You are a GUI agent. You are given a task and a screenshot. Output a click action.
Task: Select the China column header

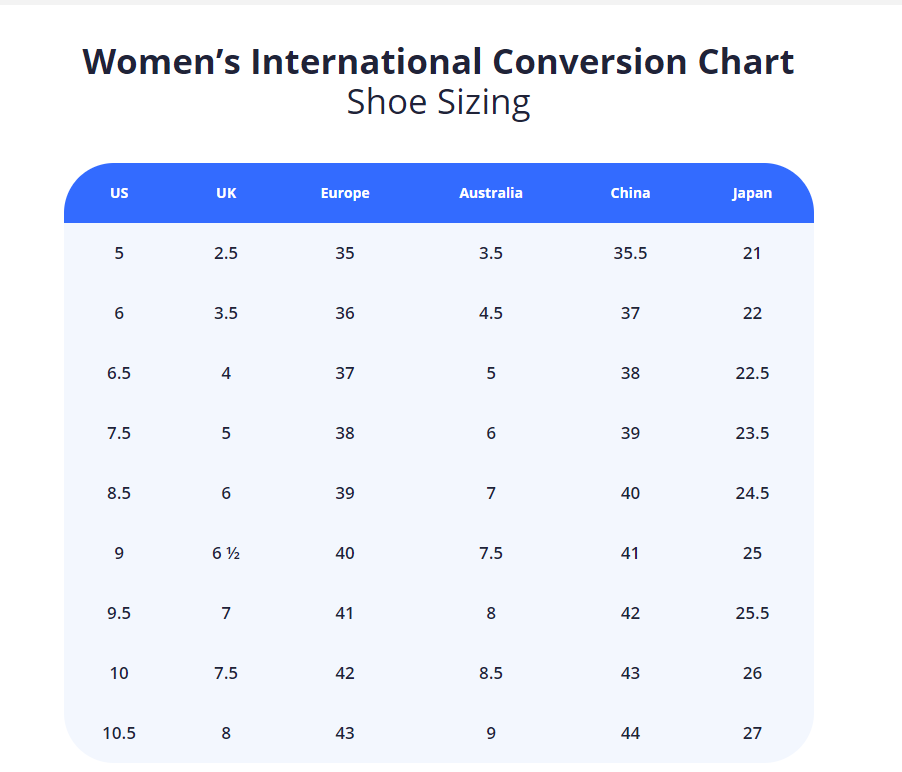pos(630,193)
